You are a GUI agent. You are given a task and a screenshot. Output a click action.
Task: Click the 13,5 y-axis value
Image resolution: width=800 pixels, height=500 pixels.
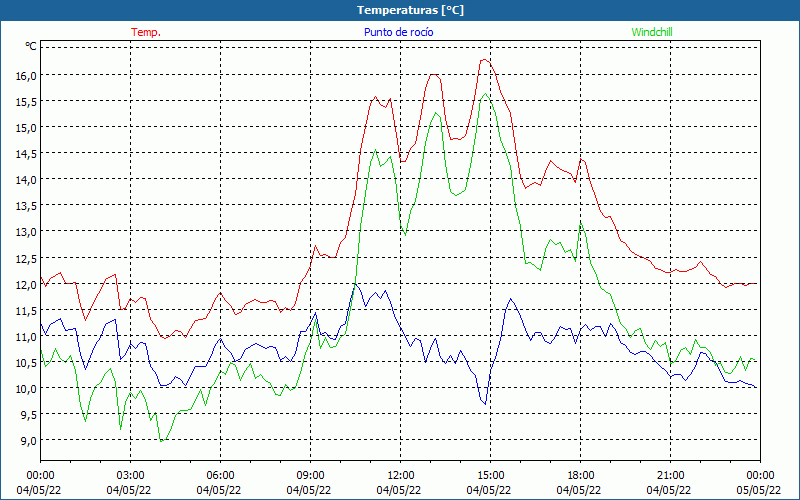click(26, 206)
